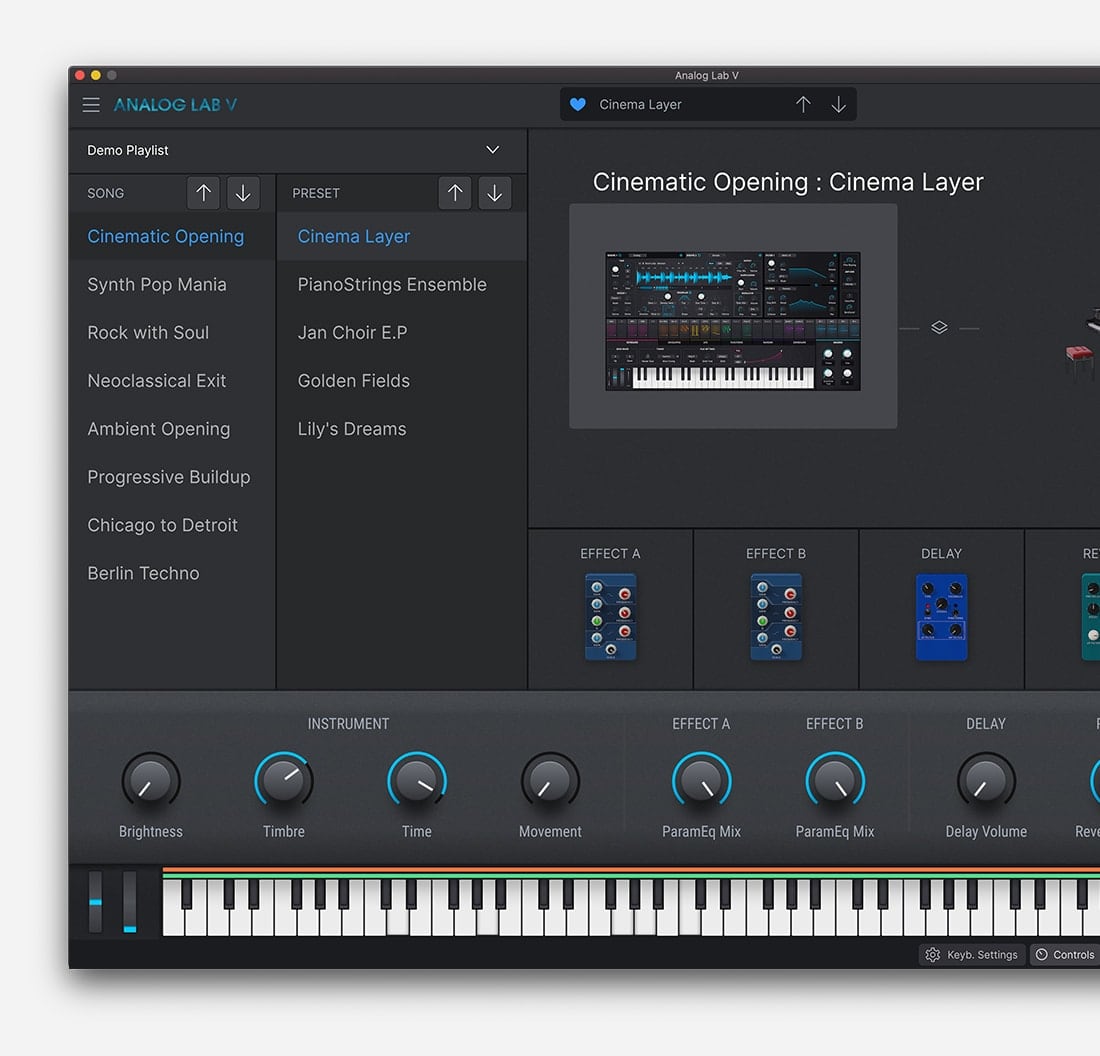This screenshot has height=1056, width=1100.
Task: Select the Neoclassical Exit song
Action: click(172, 381)
